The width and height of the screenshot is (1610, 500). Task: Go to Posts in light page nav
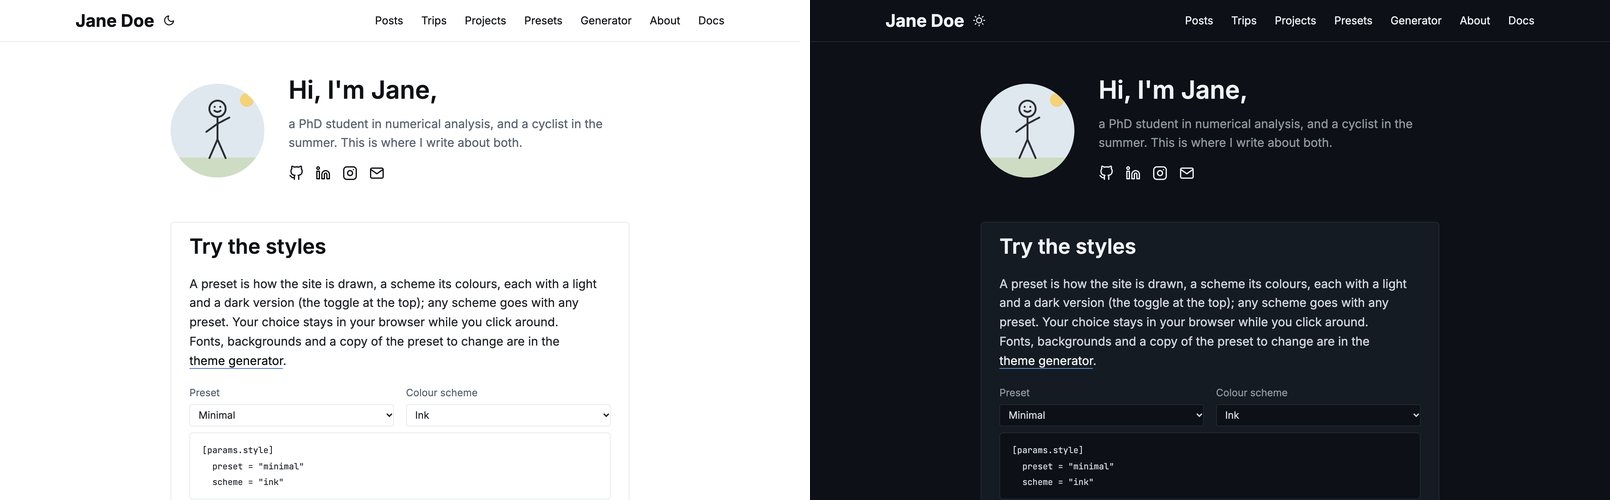[389, 20]
